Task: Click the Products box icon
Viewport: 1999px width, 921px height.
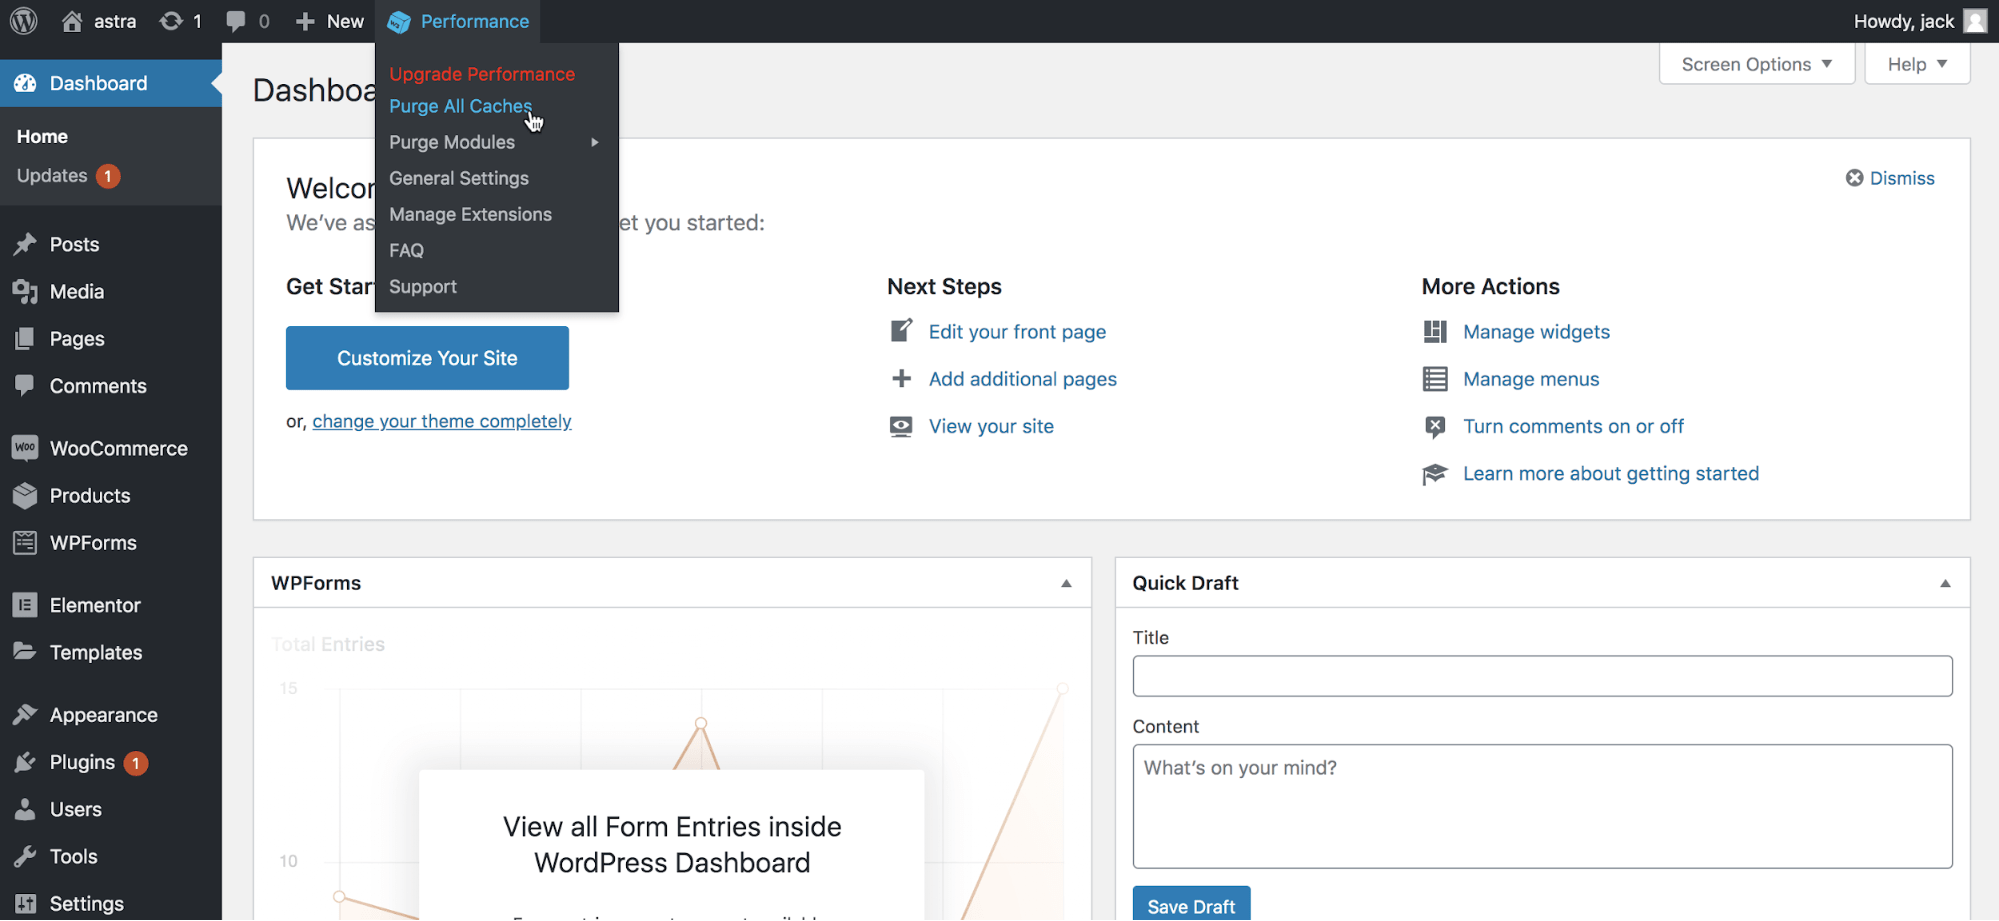Action: coord(25,495)
